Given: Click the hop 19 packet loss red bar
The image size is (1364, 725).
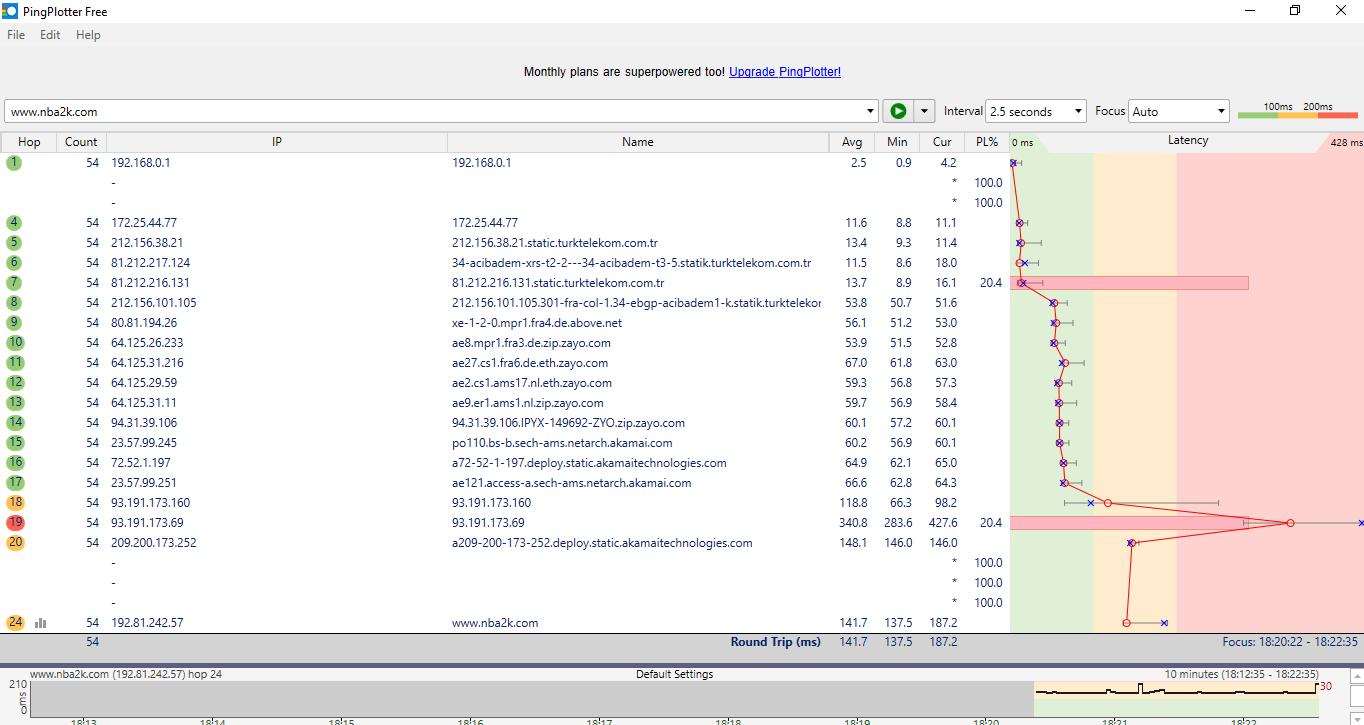Looking at the screenshot, I should click(x=1130, y=523).
